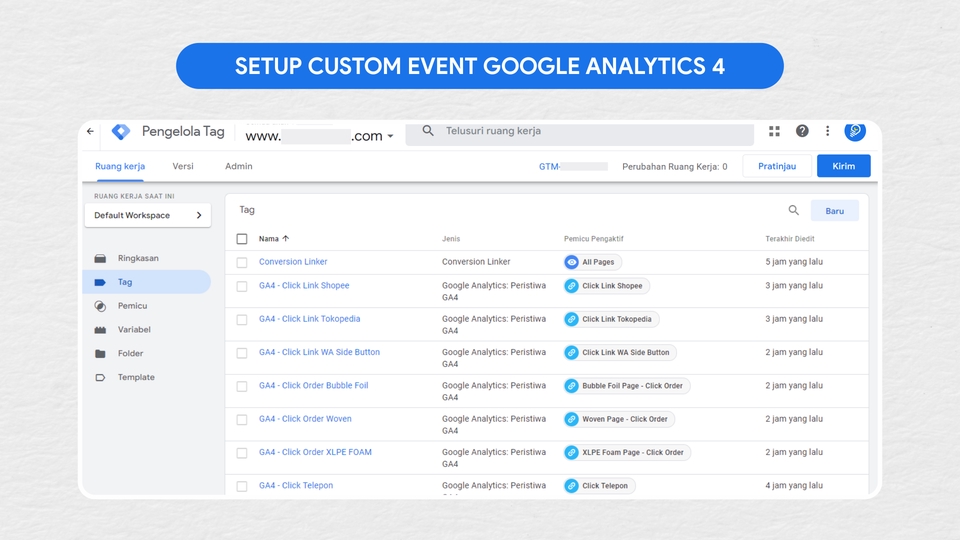Go back using the left arrow
960x540 pixels.
point(91,131)
